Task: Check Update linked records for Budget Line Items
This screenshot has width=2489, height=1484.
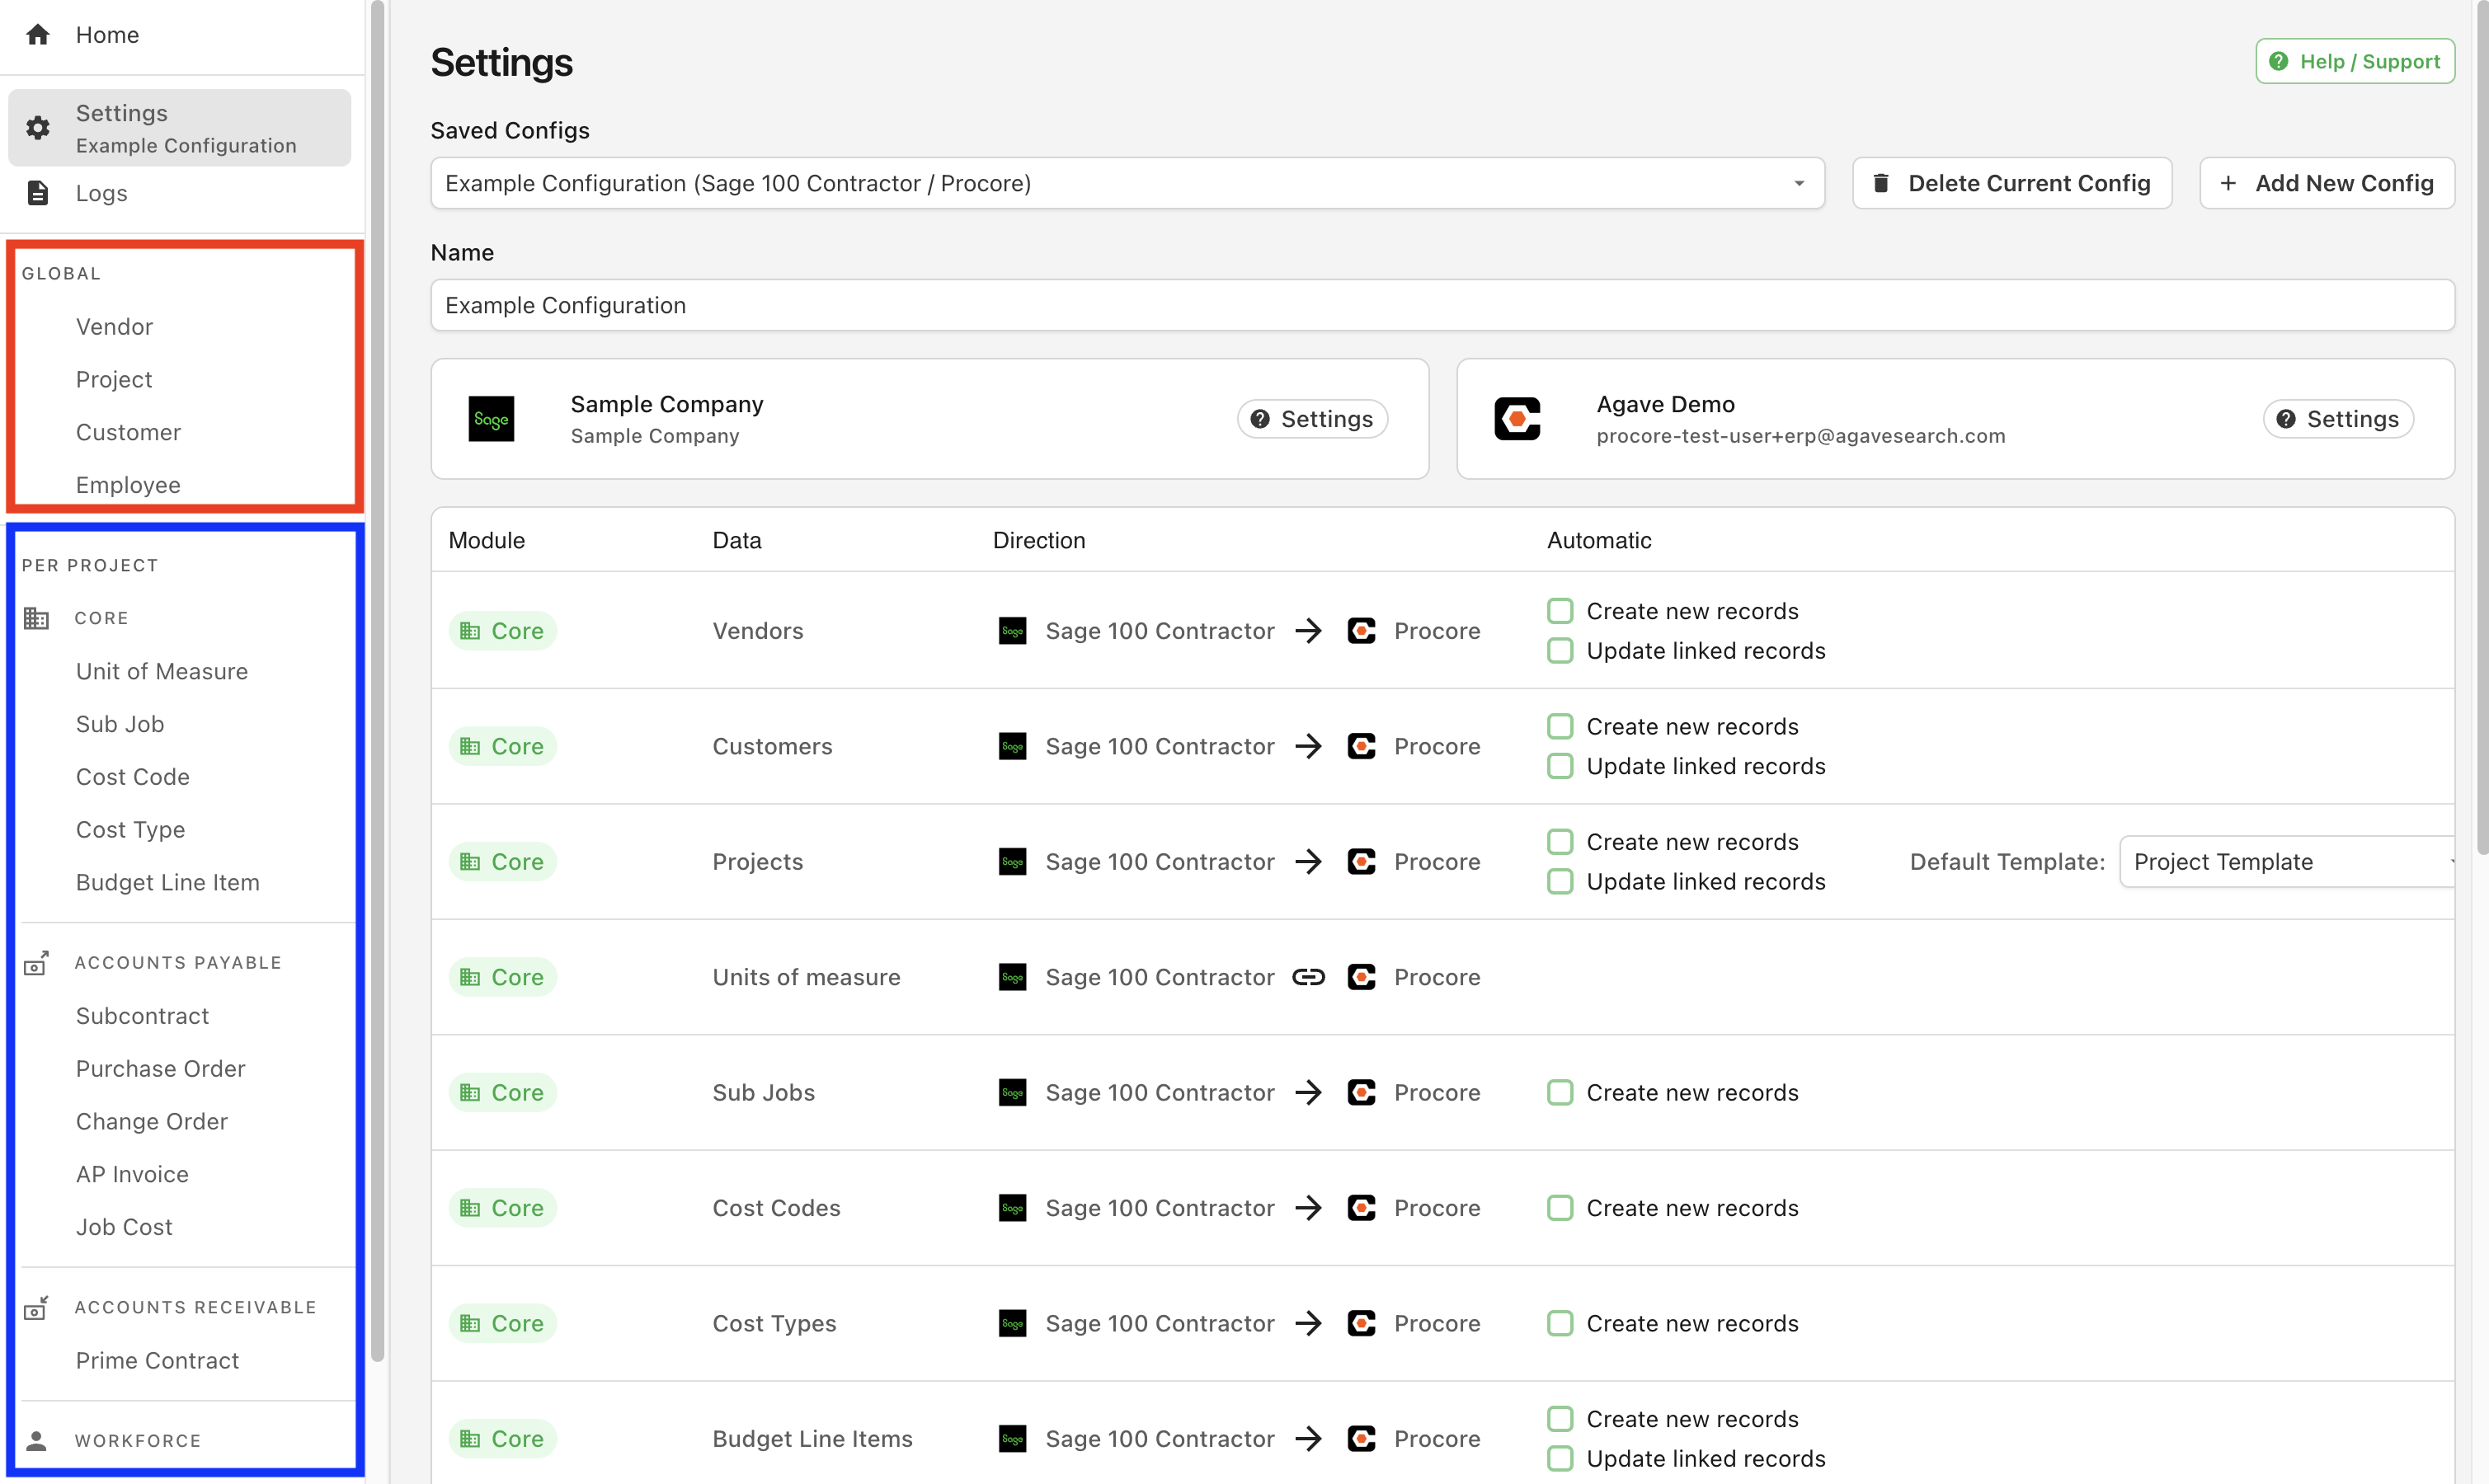Action: 1560,1459
